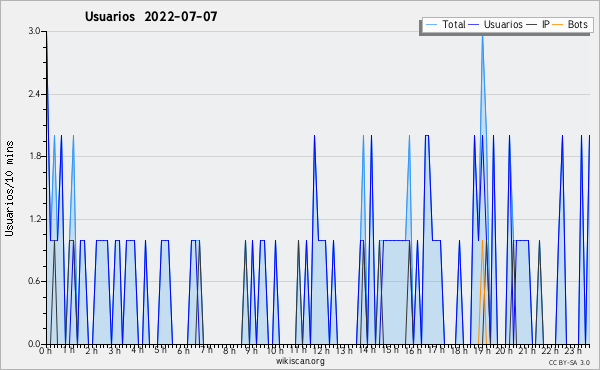Click the y-axis value 1.8
The image size is (600, 370).
(34, 156)
